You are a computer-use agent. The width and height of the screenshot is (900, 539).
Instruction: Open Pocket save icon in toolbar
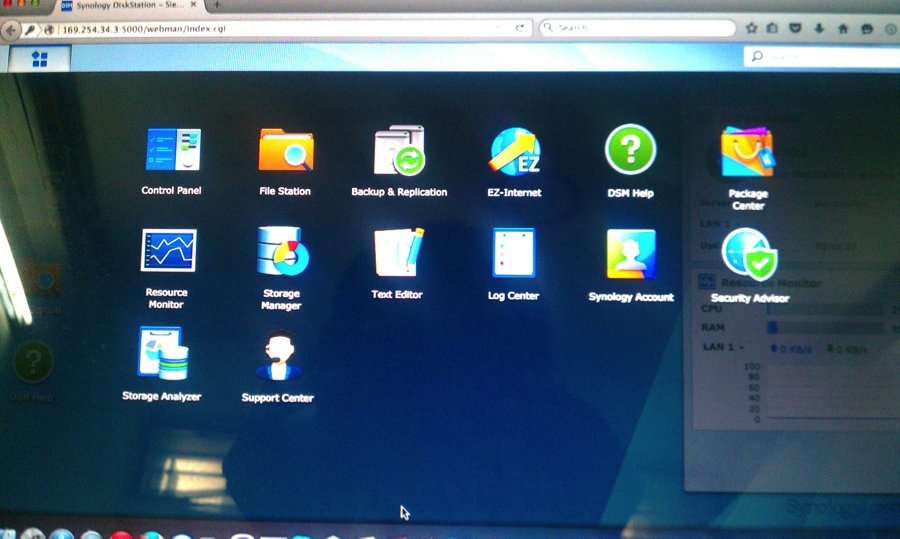795,28
